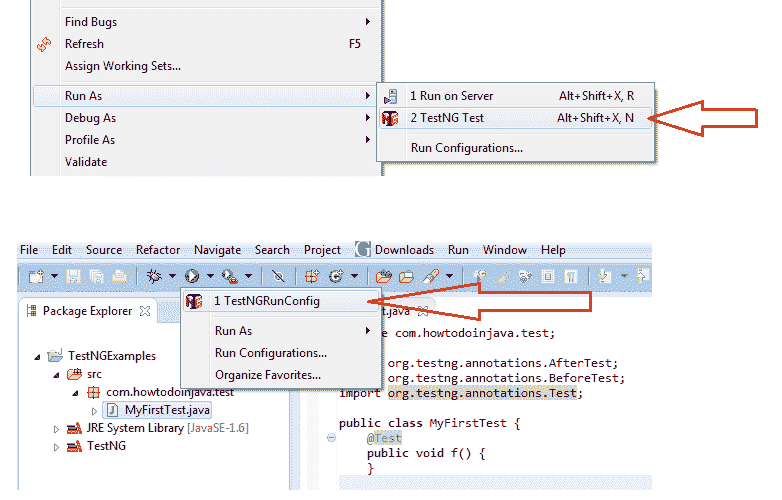The image size is (782, 500).
Task: Expand the MyFirstTest.java node
Action: [94, 411]
